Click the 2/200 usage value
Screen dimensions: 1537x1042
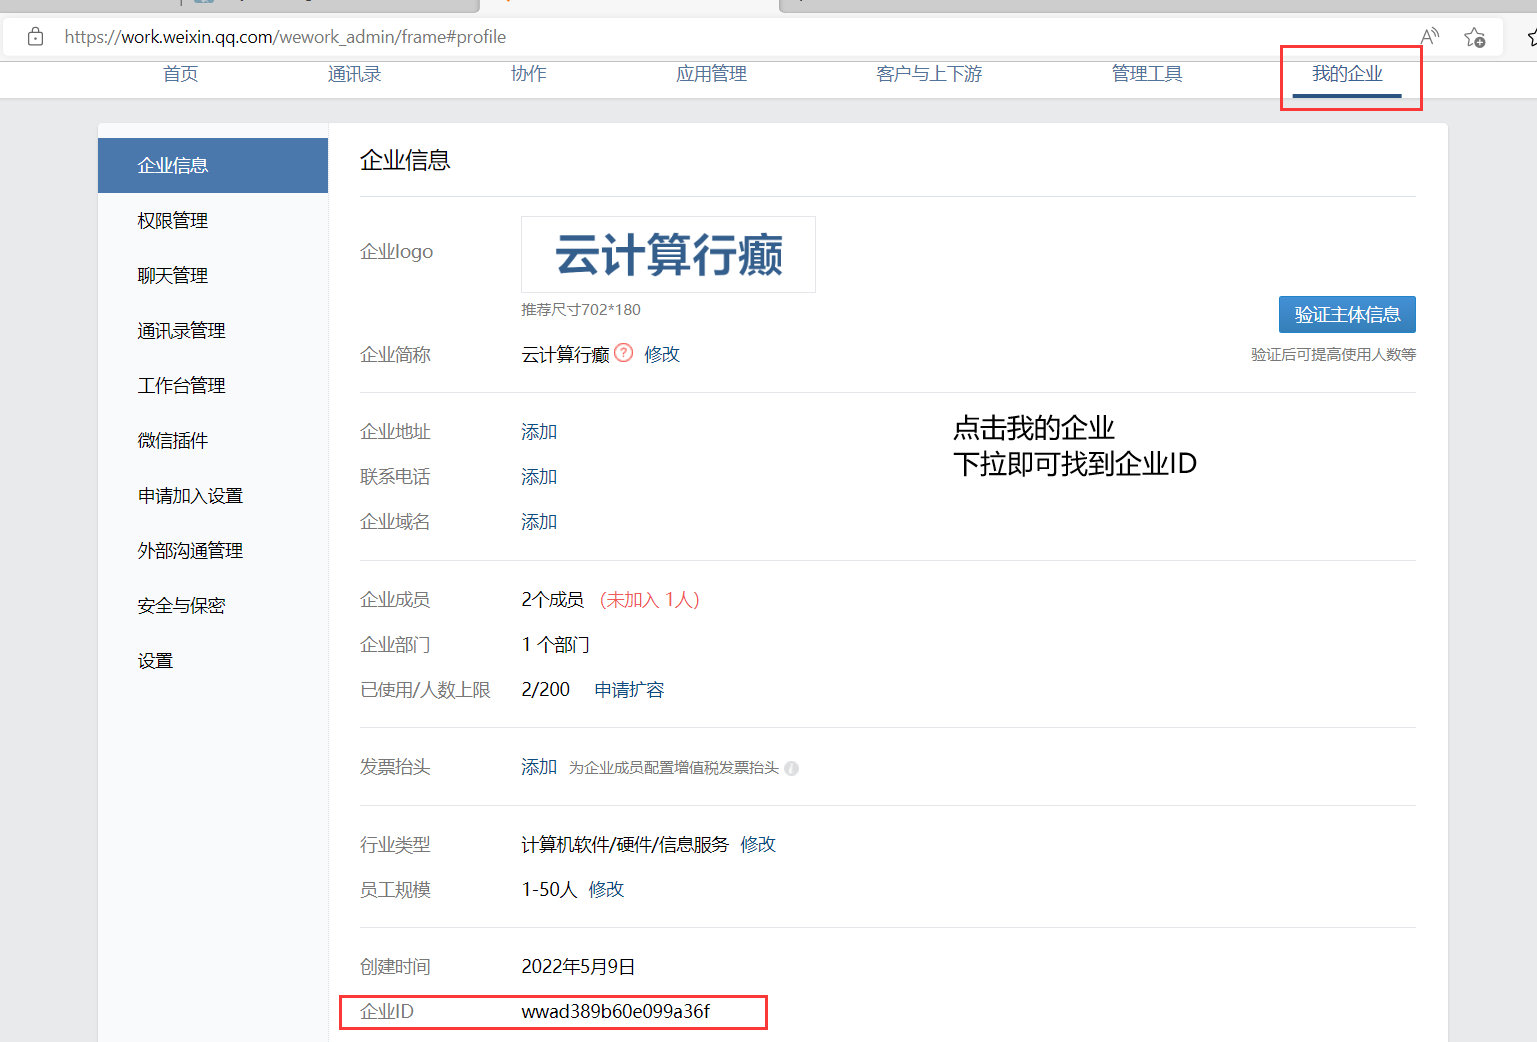tap(546, 690)
